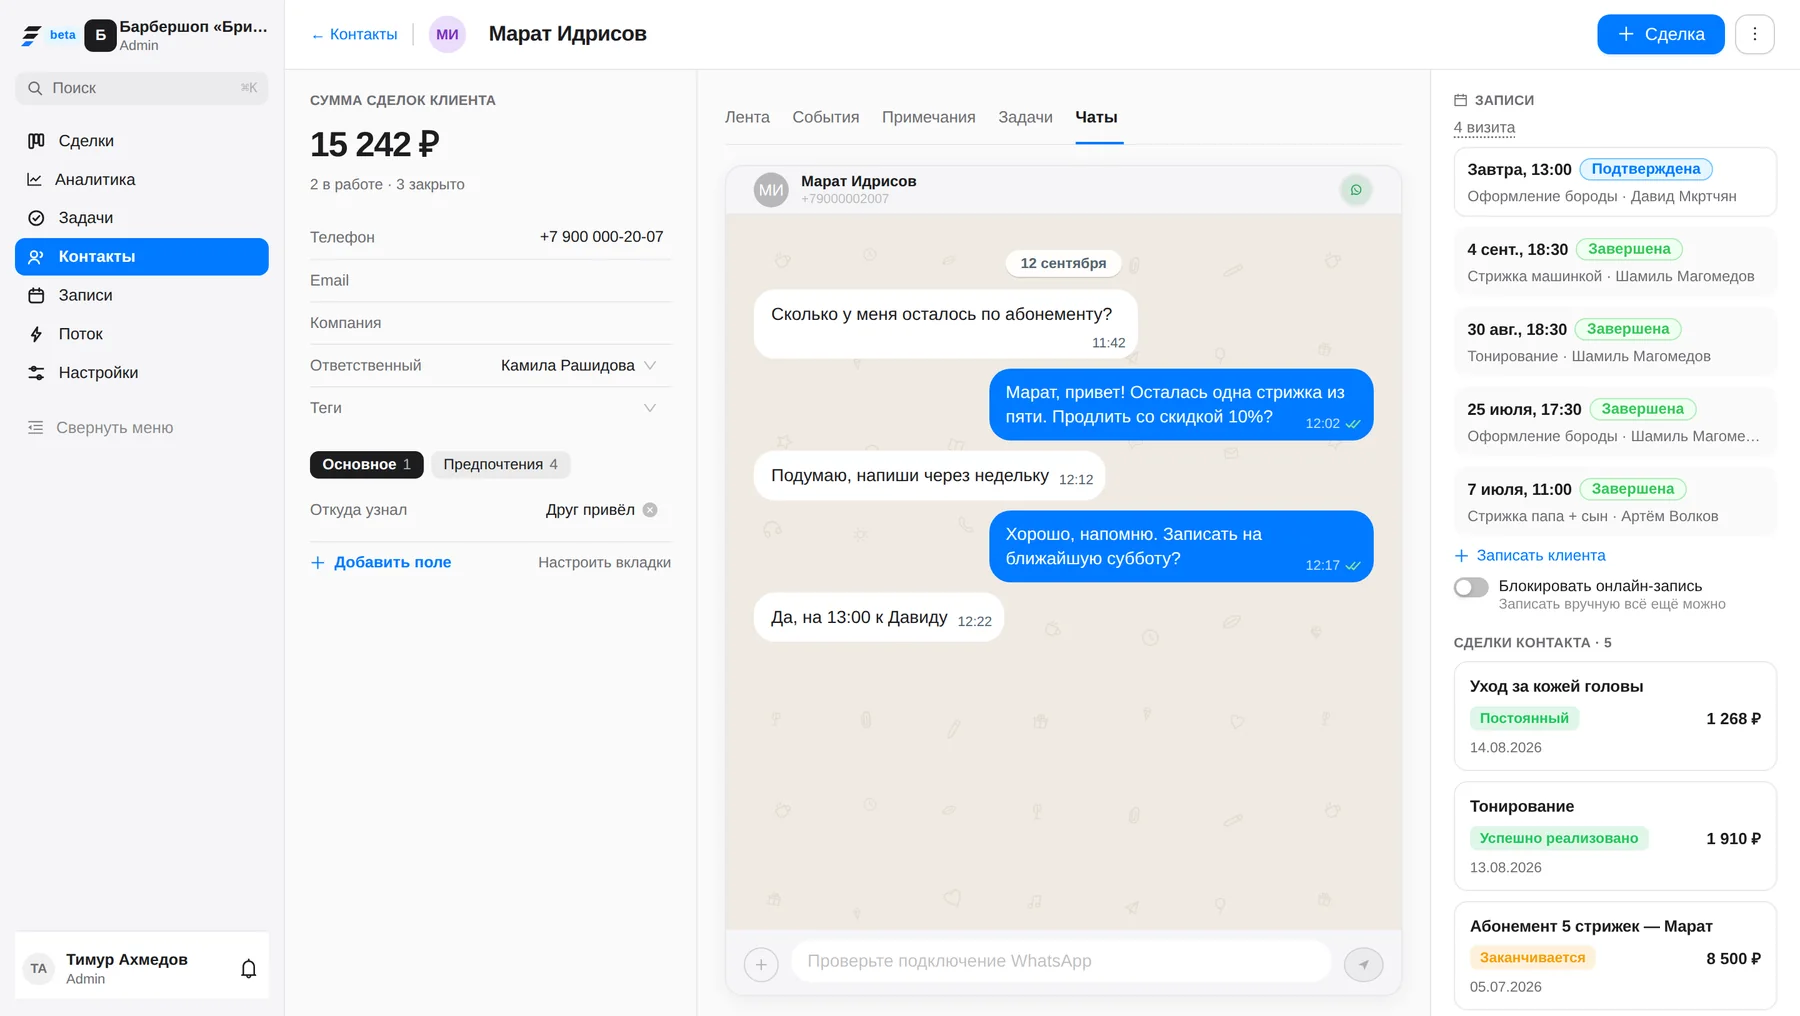The width and height of the screenshot is (1800, 1016).
Task: Click the plus attachment button in chat
Action: 761,964
